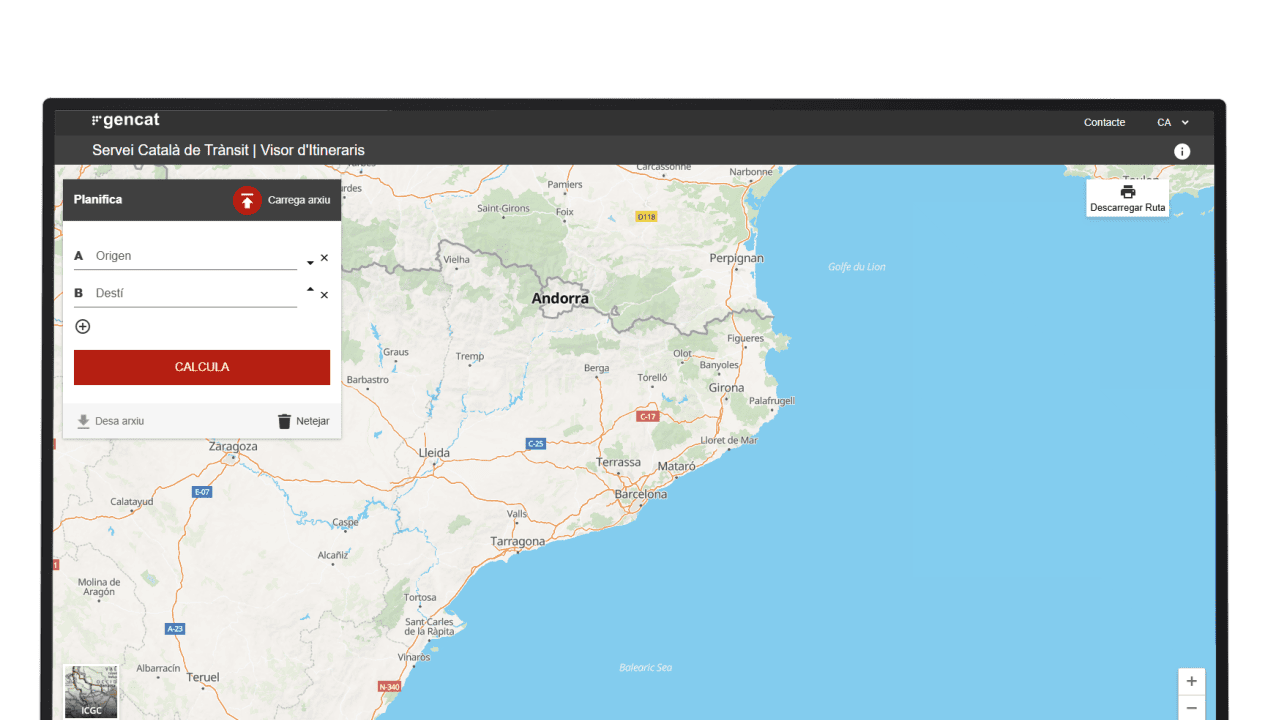The width and height of the screenshot is (1280, 720).
Task: Open the CA language dropdown
Action: [x=1173, y=122]
